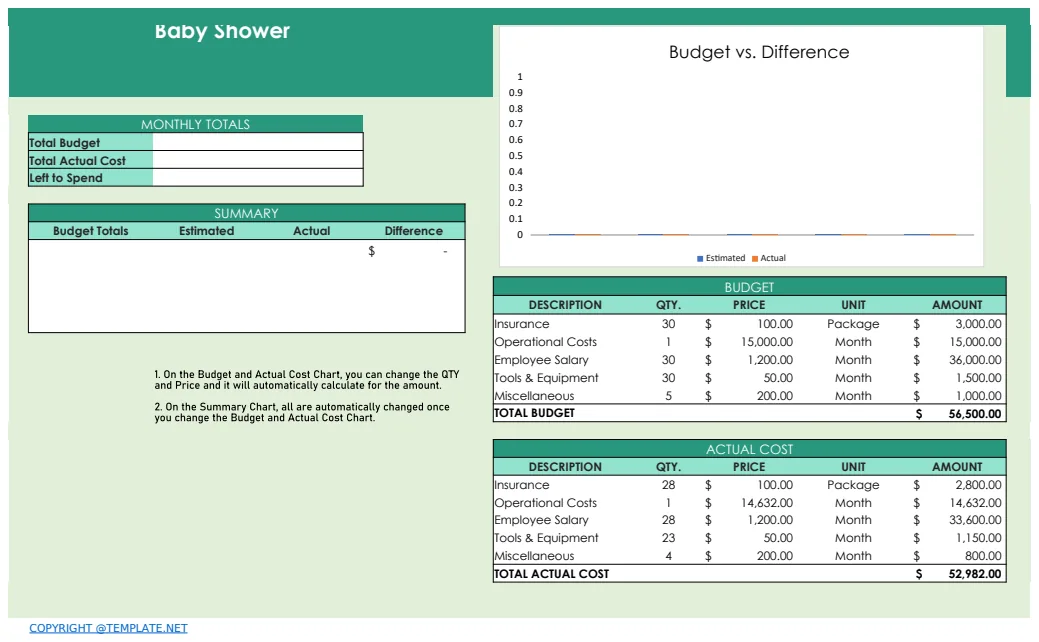Click the Difference column header in Summary
The width and height of the screenshot is (1039, 642).
[413, 231]
